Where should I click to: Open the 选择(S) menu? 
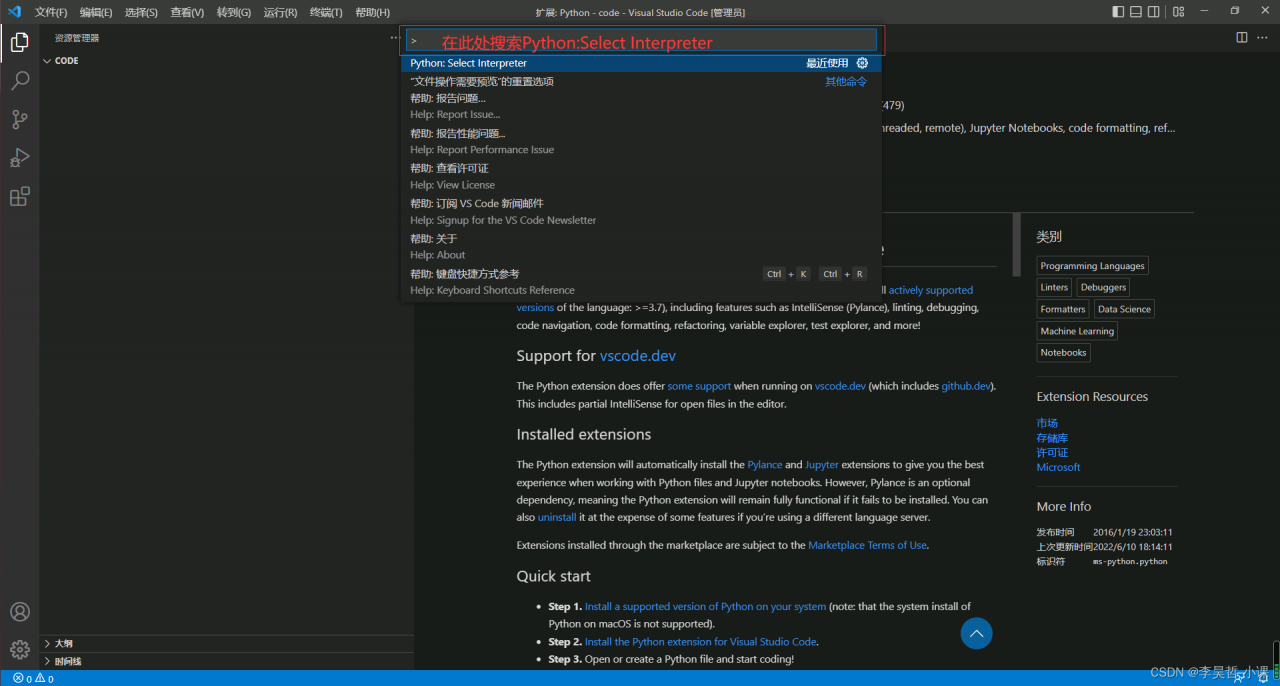(x=141, y=12)
